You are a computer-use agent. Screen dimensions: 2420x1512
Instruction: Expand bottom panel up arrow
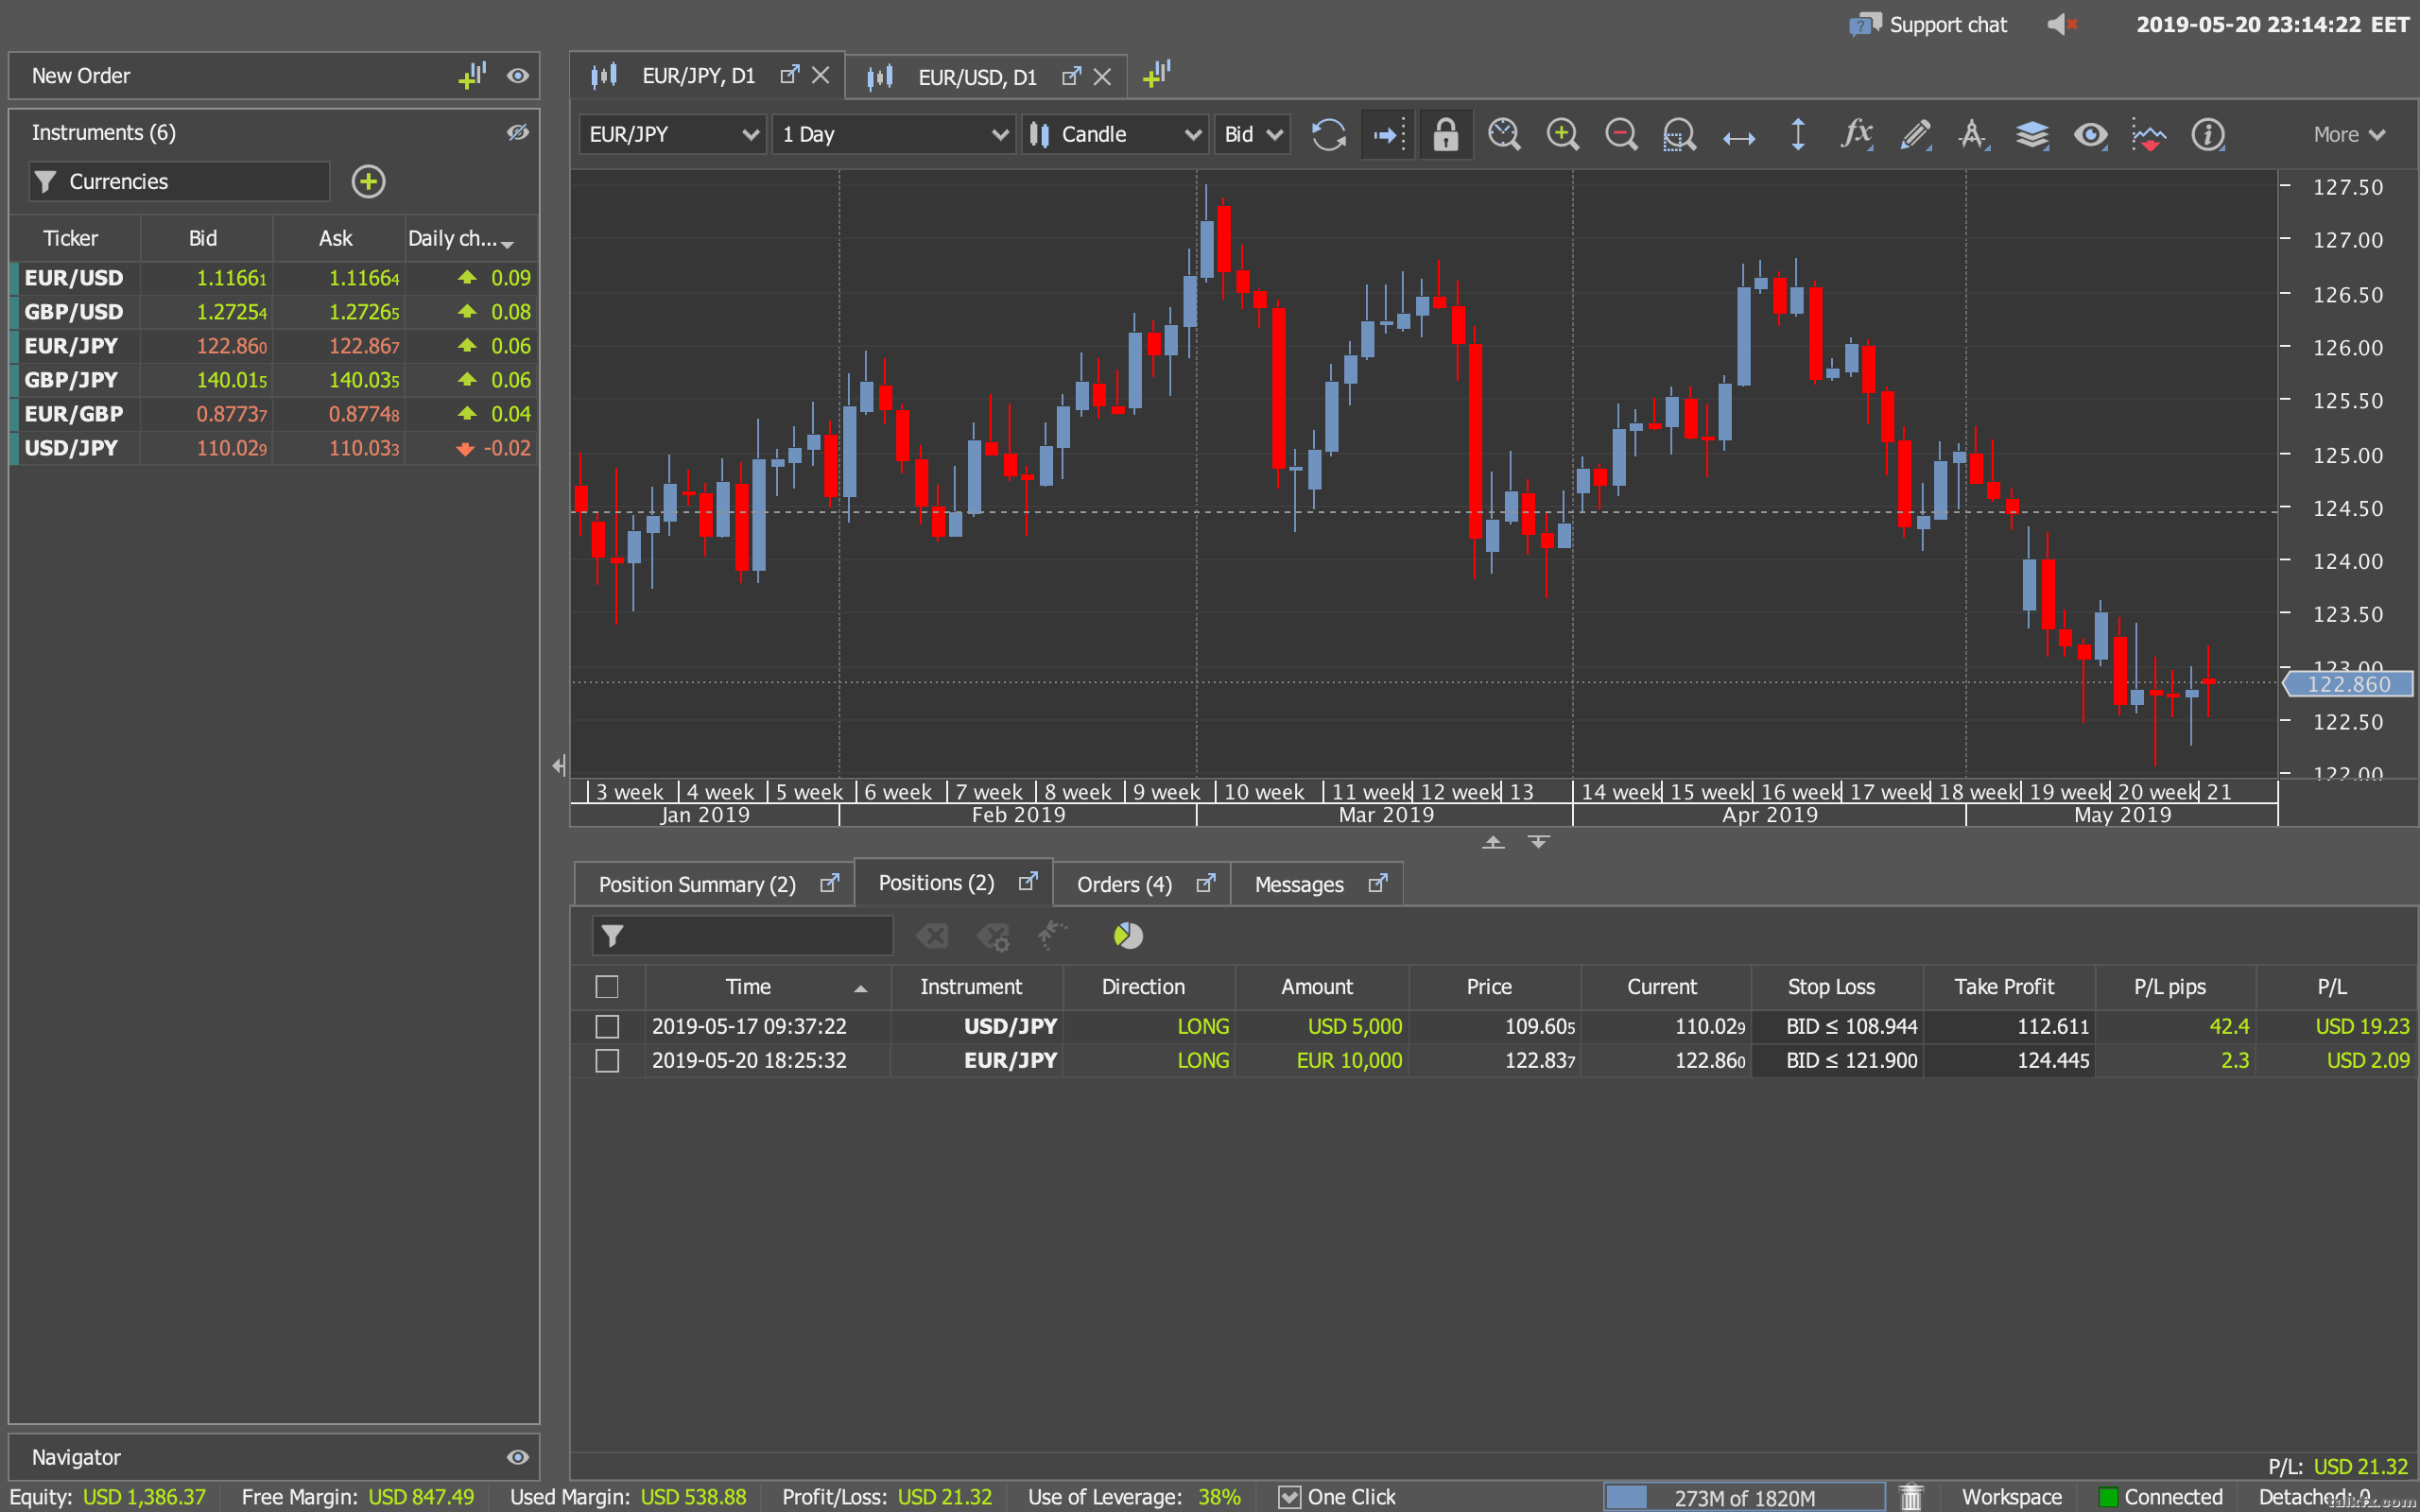pyautogui.click(x=1492, y=842)
